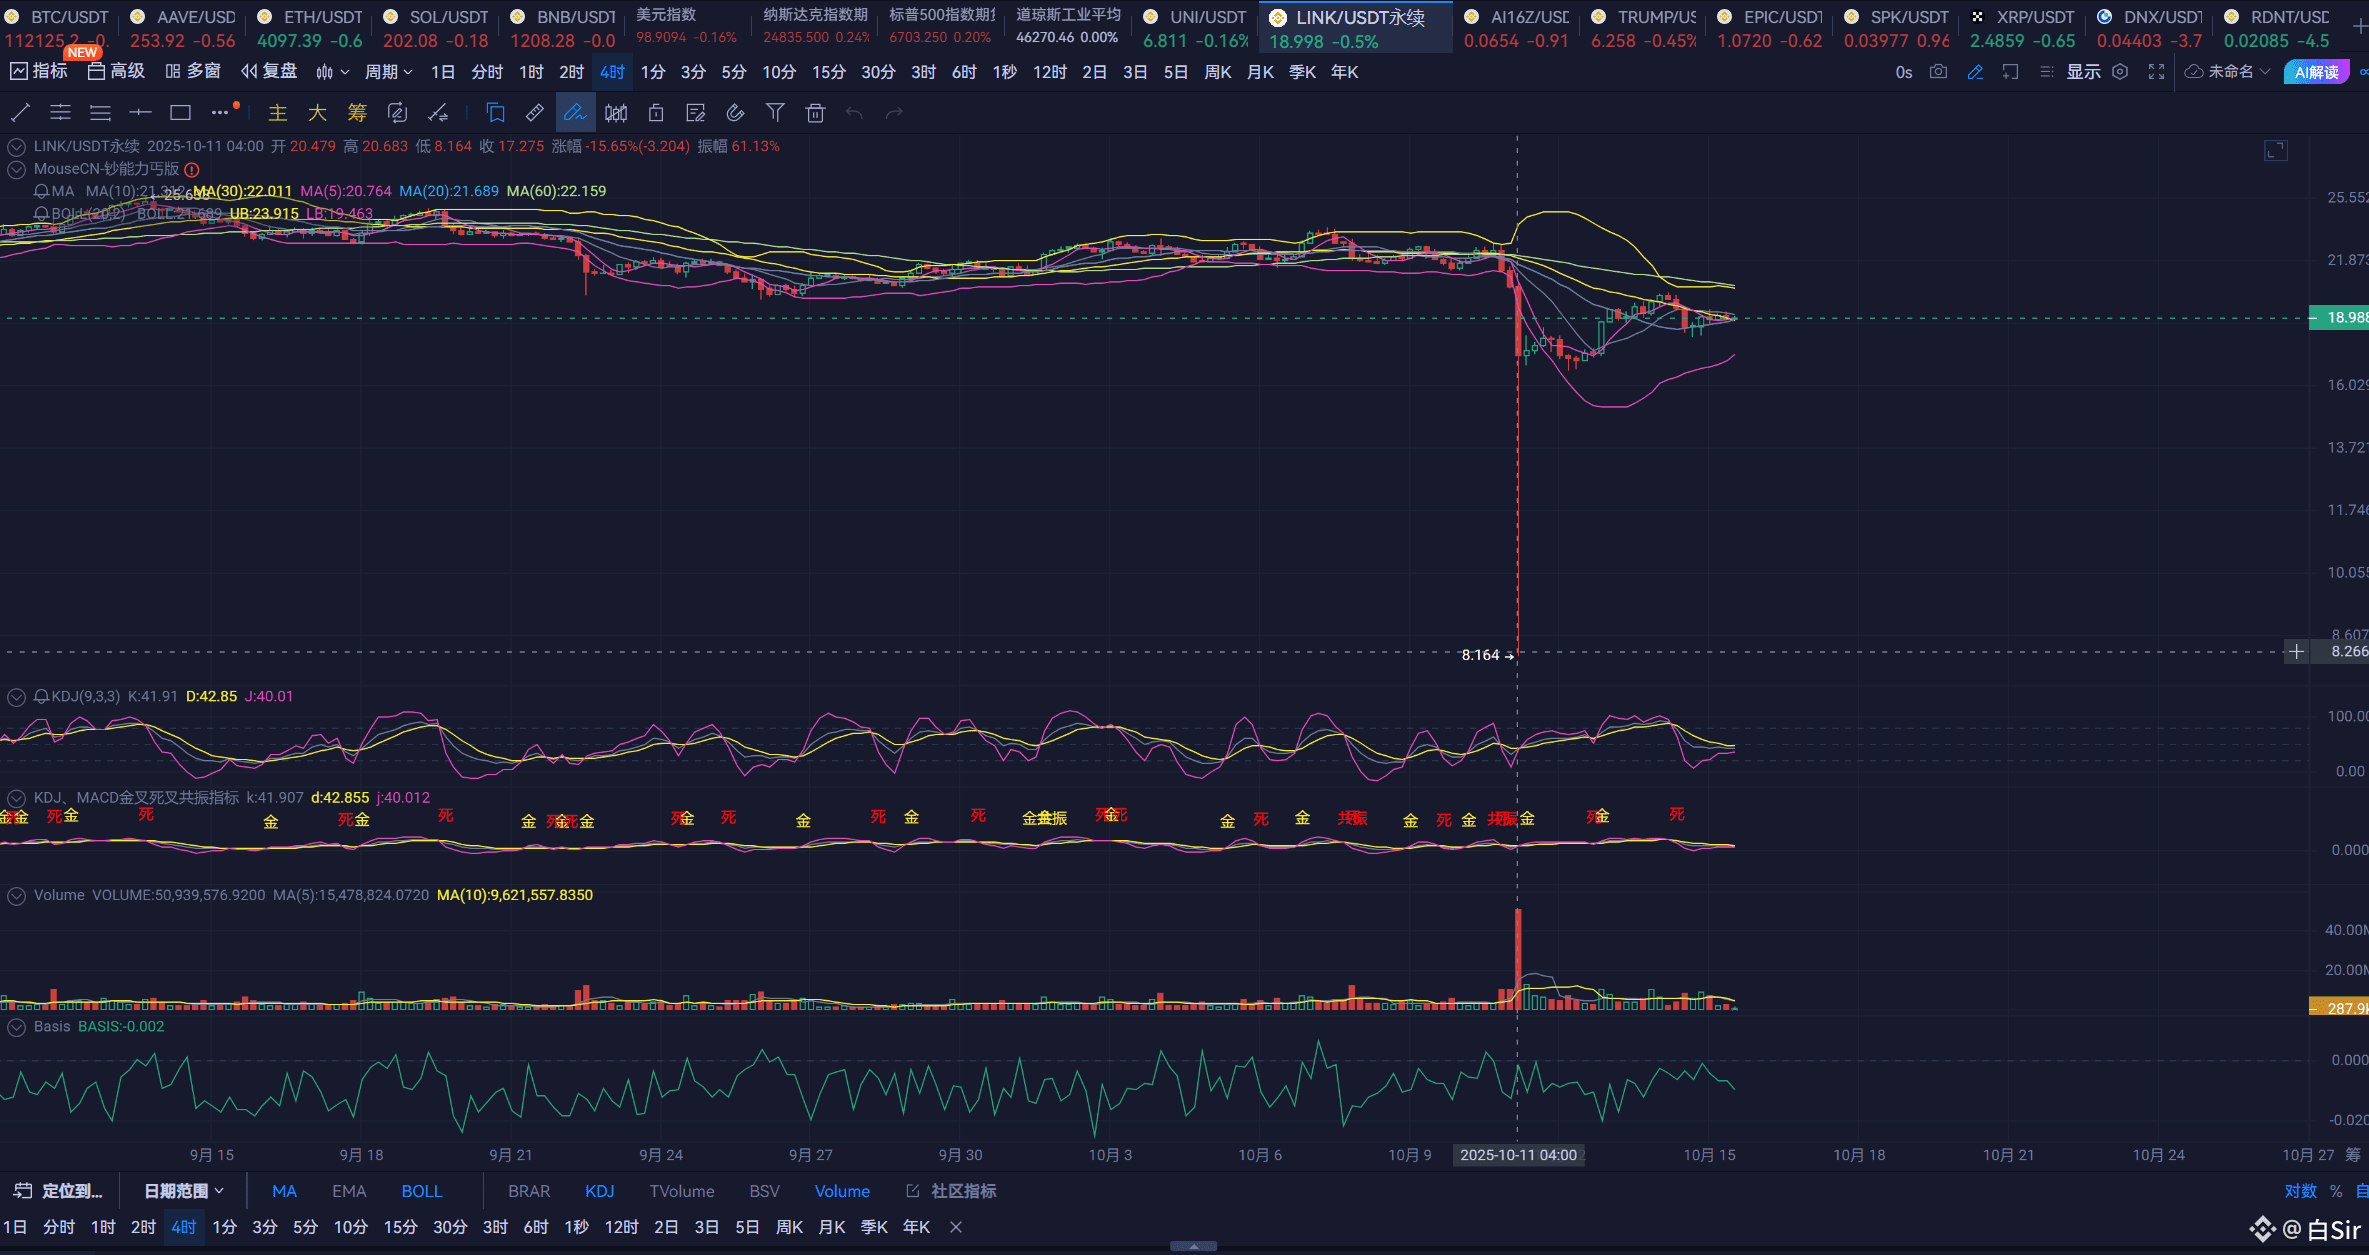
Task: Click the 定位到 locate button
Action: 58,1191
